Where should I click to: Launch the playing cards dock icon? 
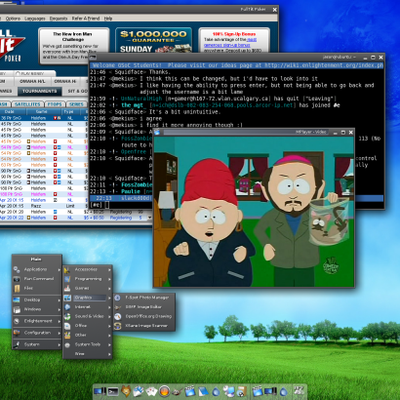pos(151,391)
